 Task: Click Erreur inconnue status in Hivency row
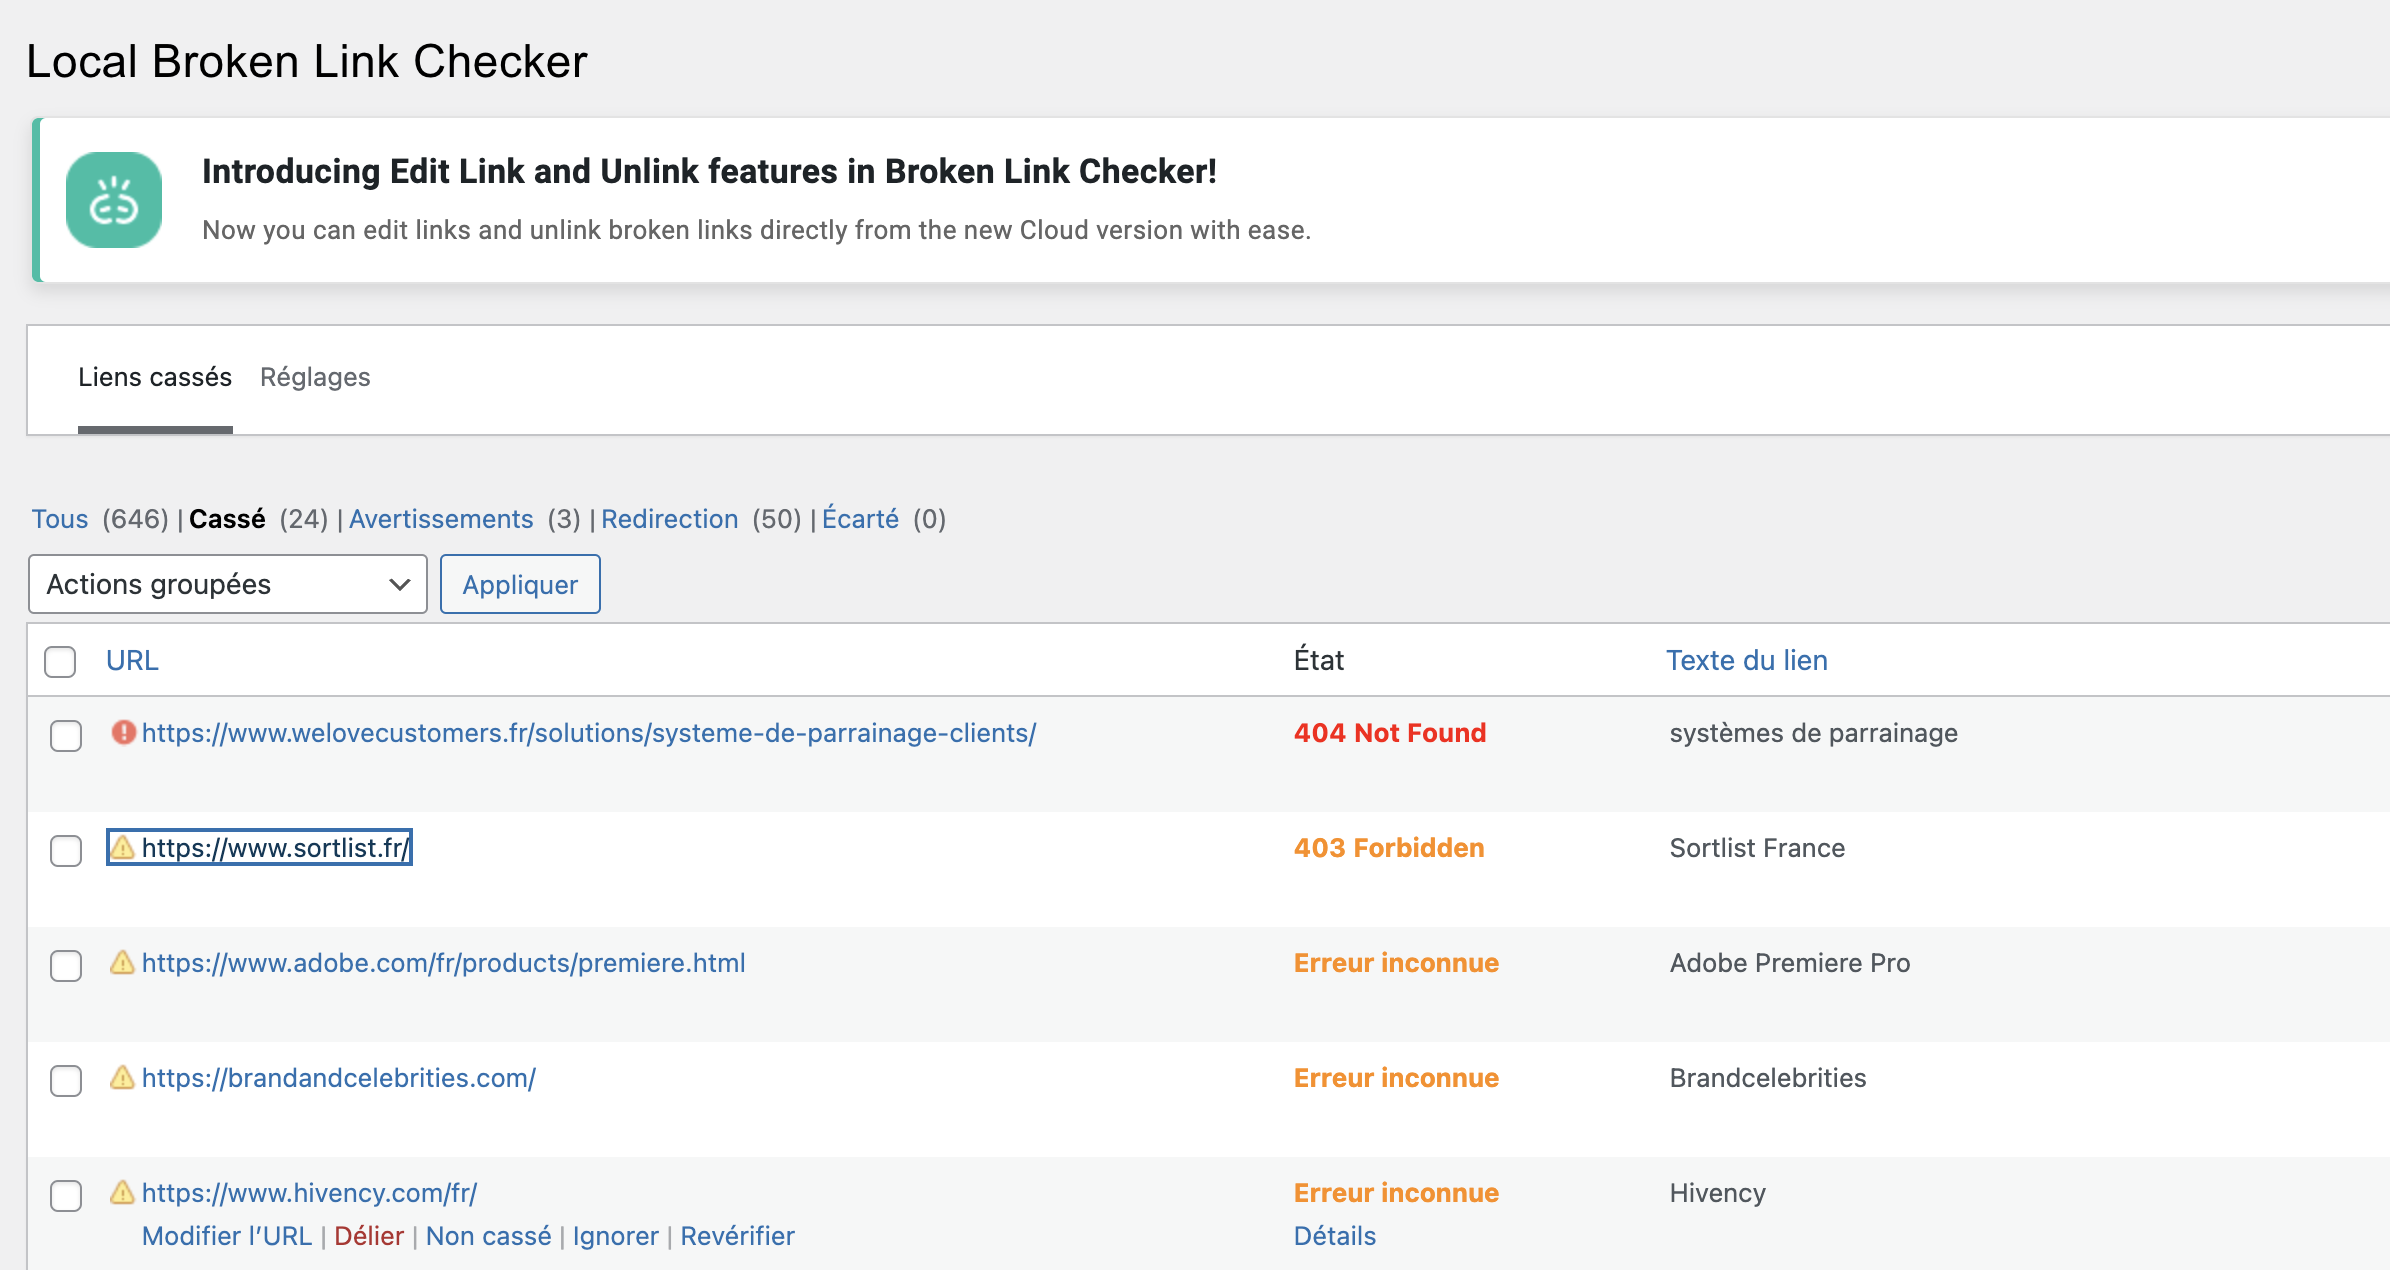(1396, 1193)
